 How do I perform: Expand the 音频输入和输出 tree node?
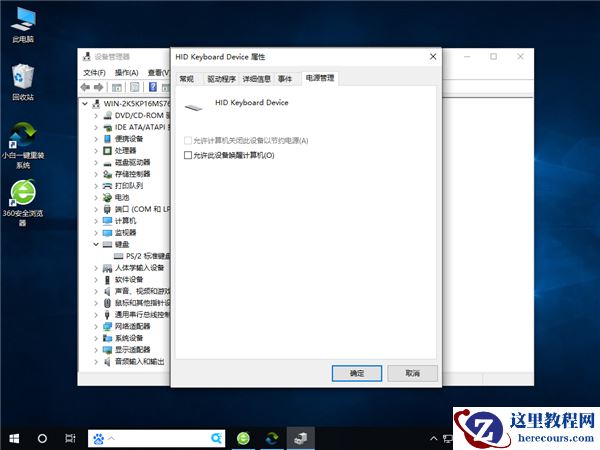(96, 362)
